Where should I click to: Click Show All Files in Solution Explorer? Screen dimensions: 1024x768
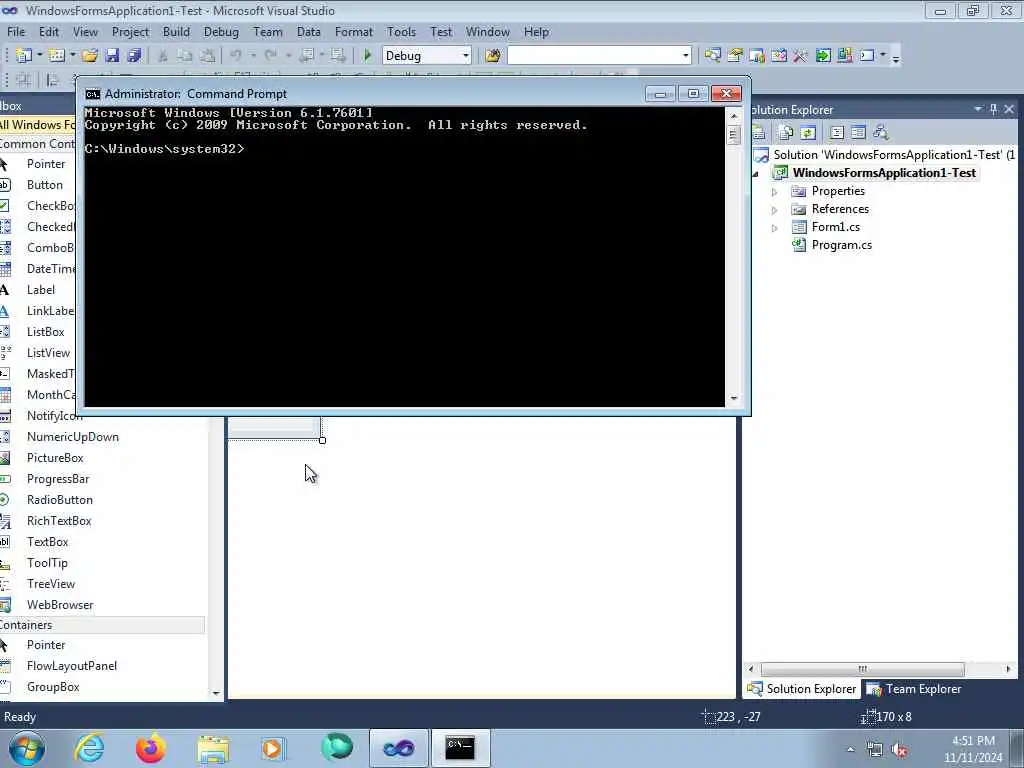[786, 133]
